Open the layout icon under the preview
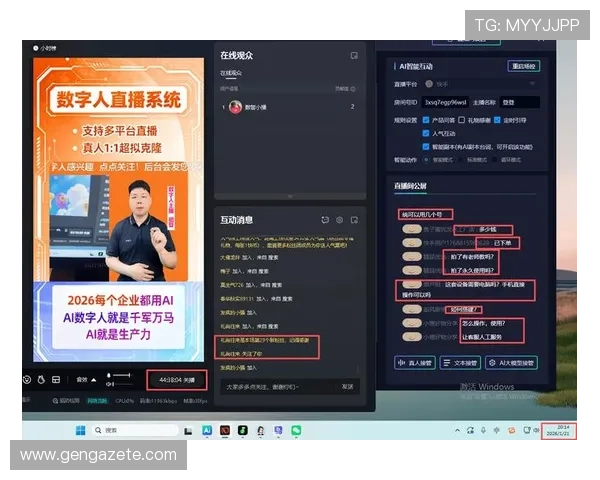 coord(56,379)
